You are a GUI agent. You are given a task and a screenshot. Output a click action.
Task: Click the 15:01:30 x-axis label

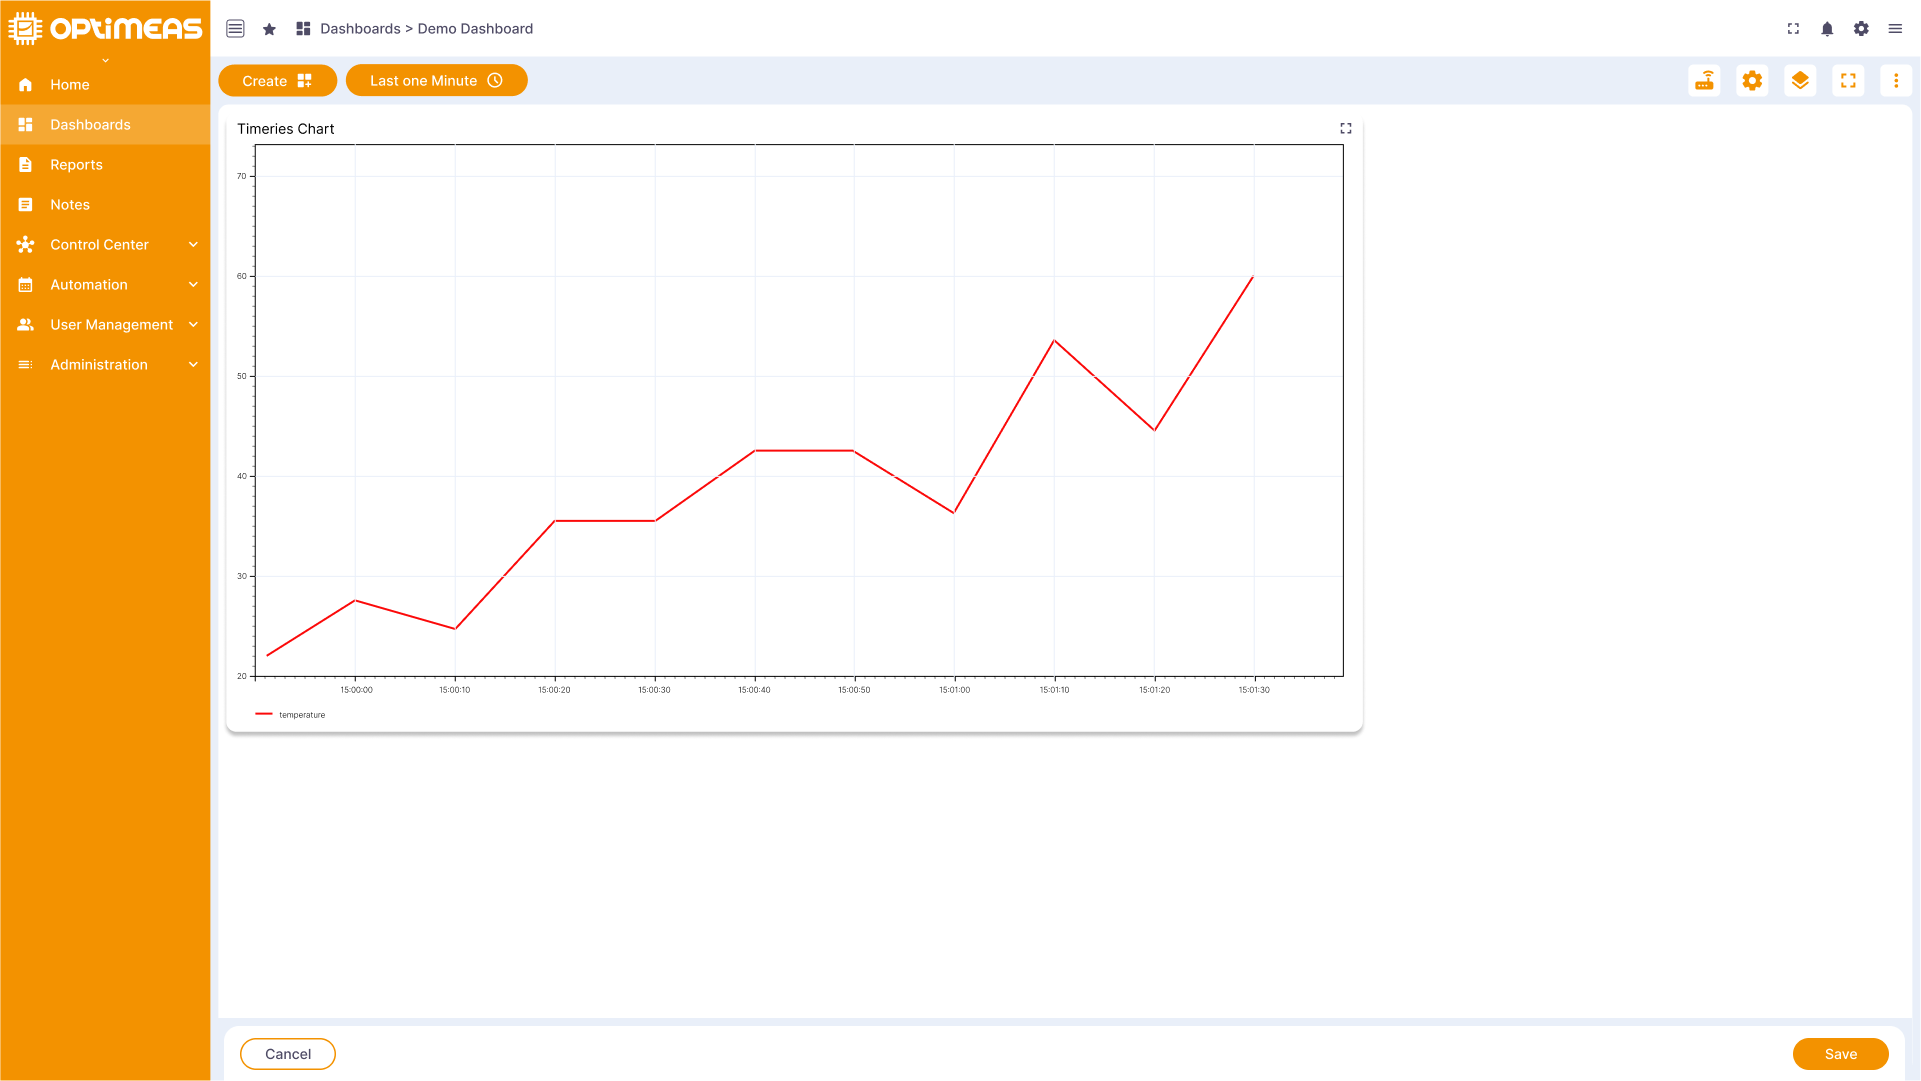coord(1254,690)
